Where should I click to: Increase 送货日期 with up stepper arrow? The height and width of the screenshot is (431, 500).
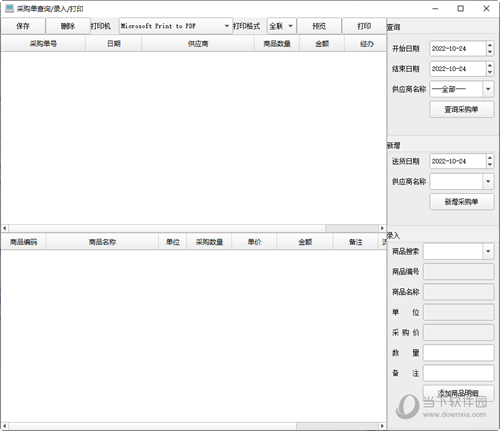[490, 158]
